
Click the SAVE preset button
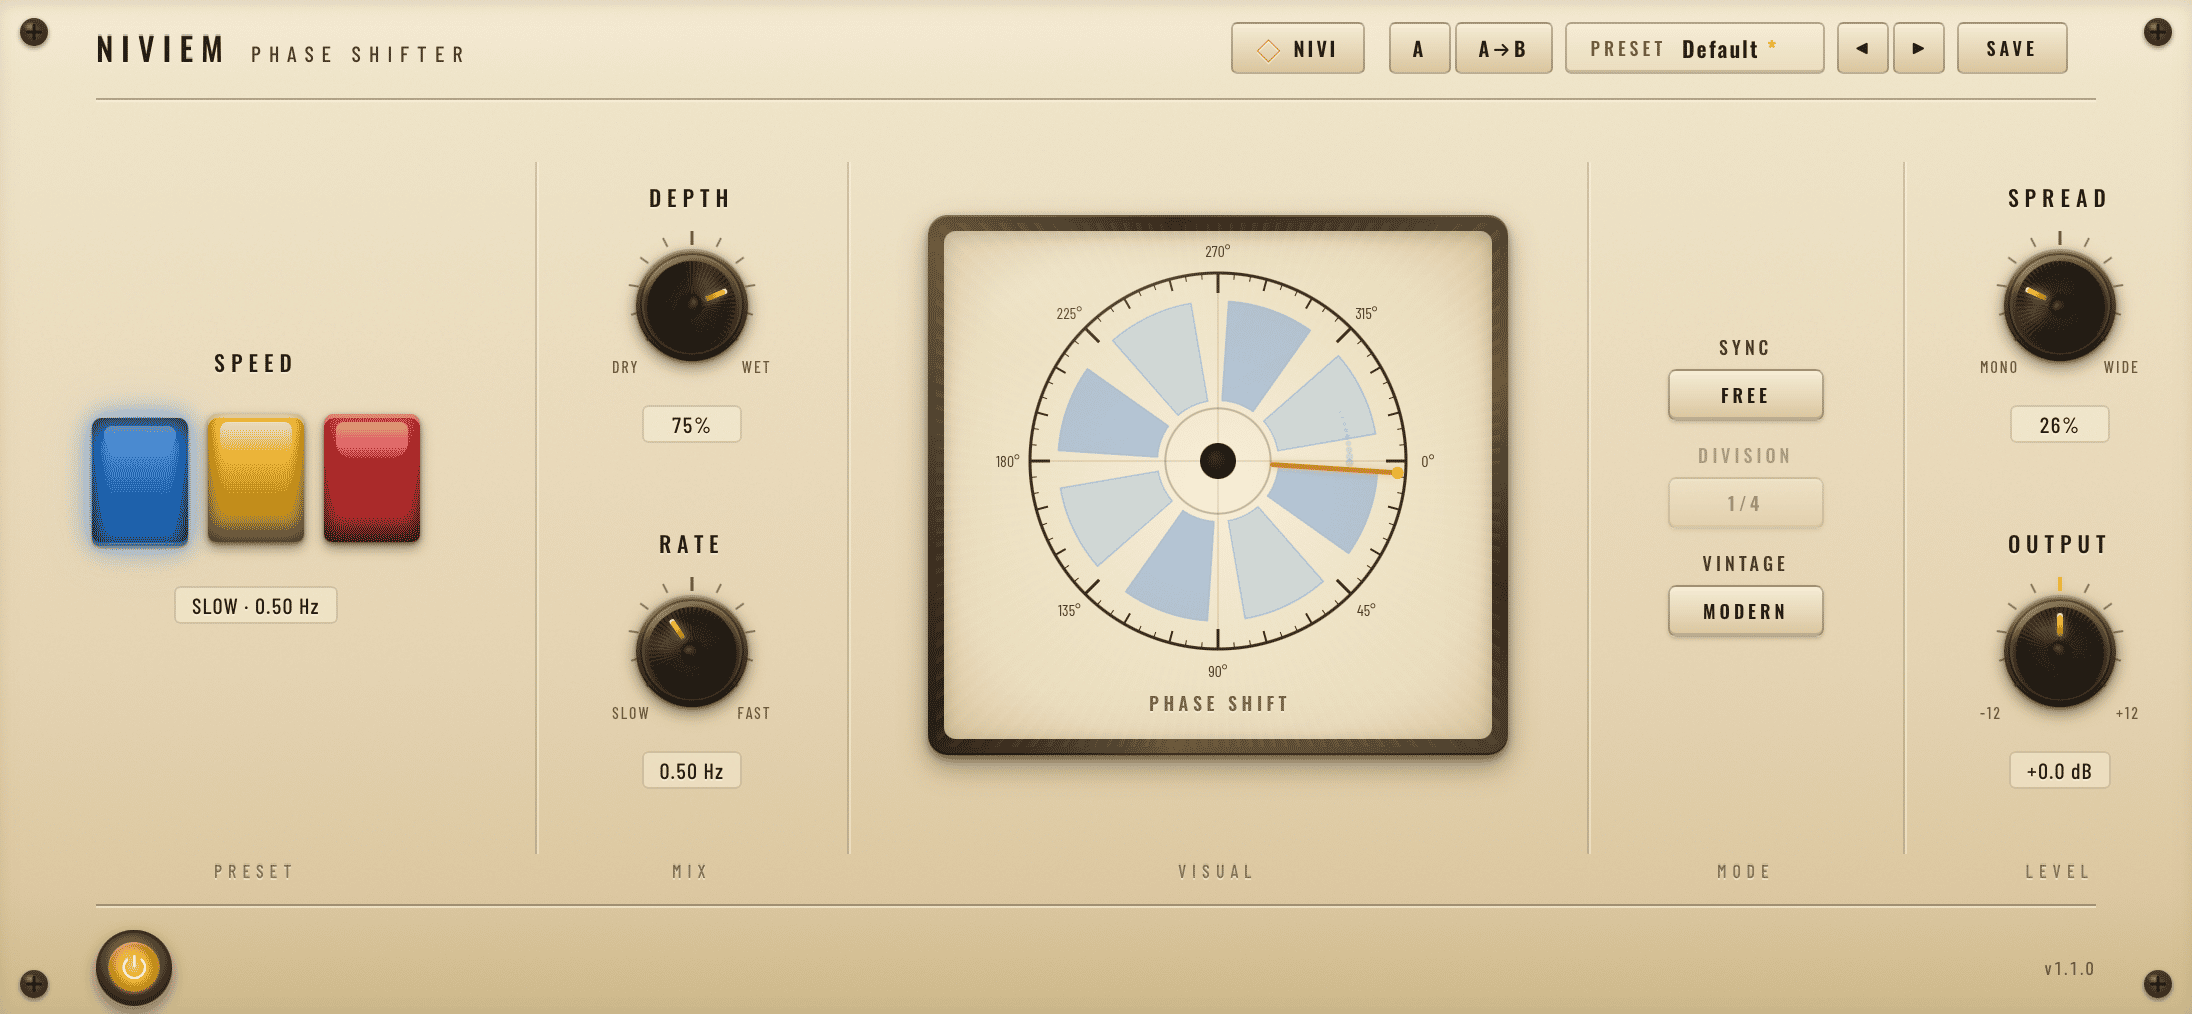pyautogui.click(x=2011, y=48)
